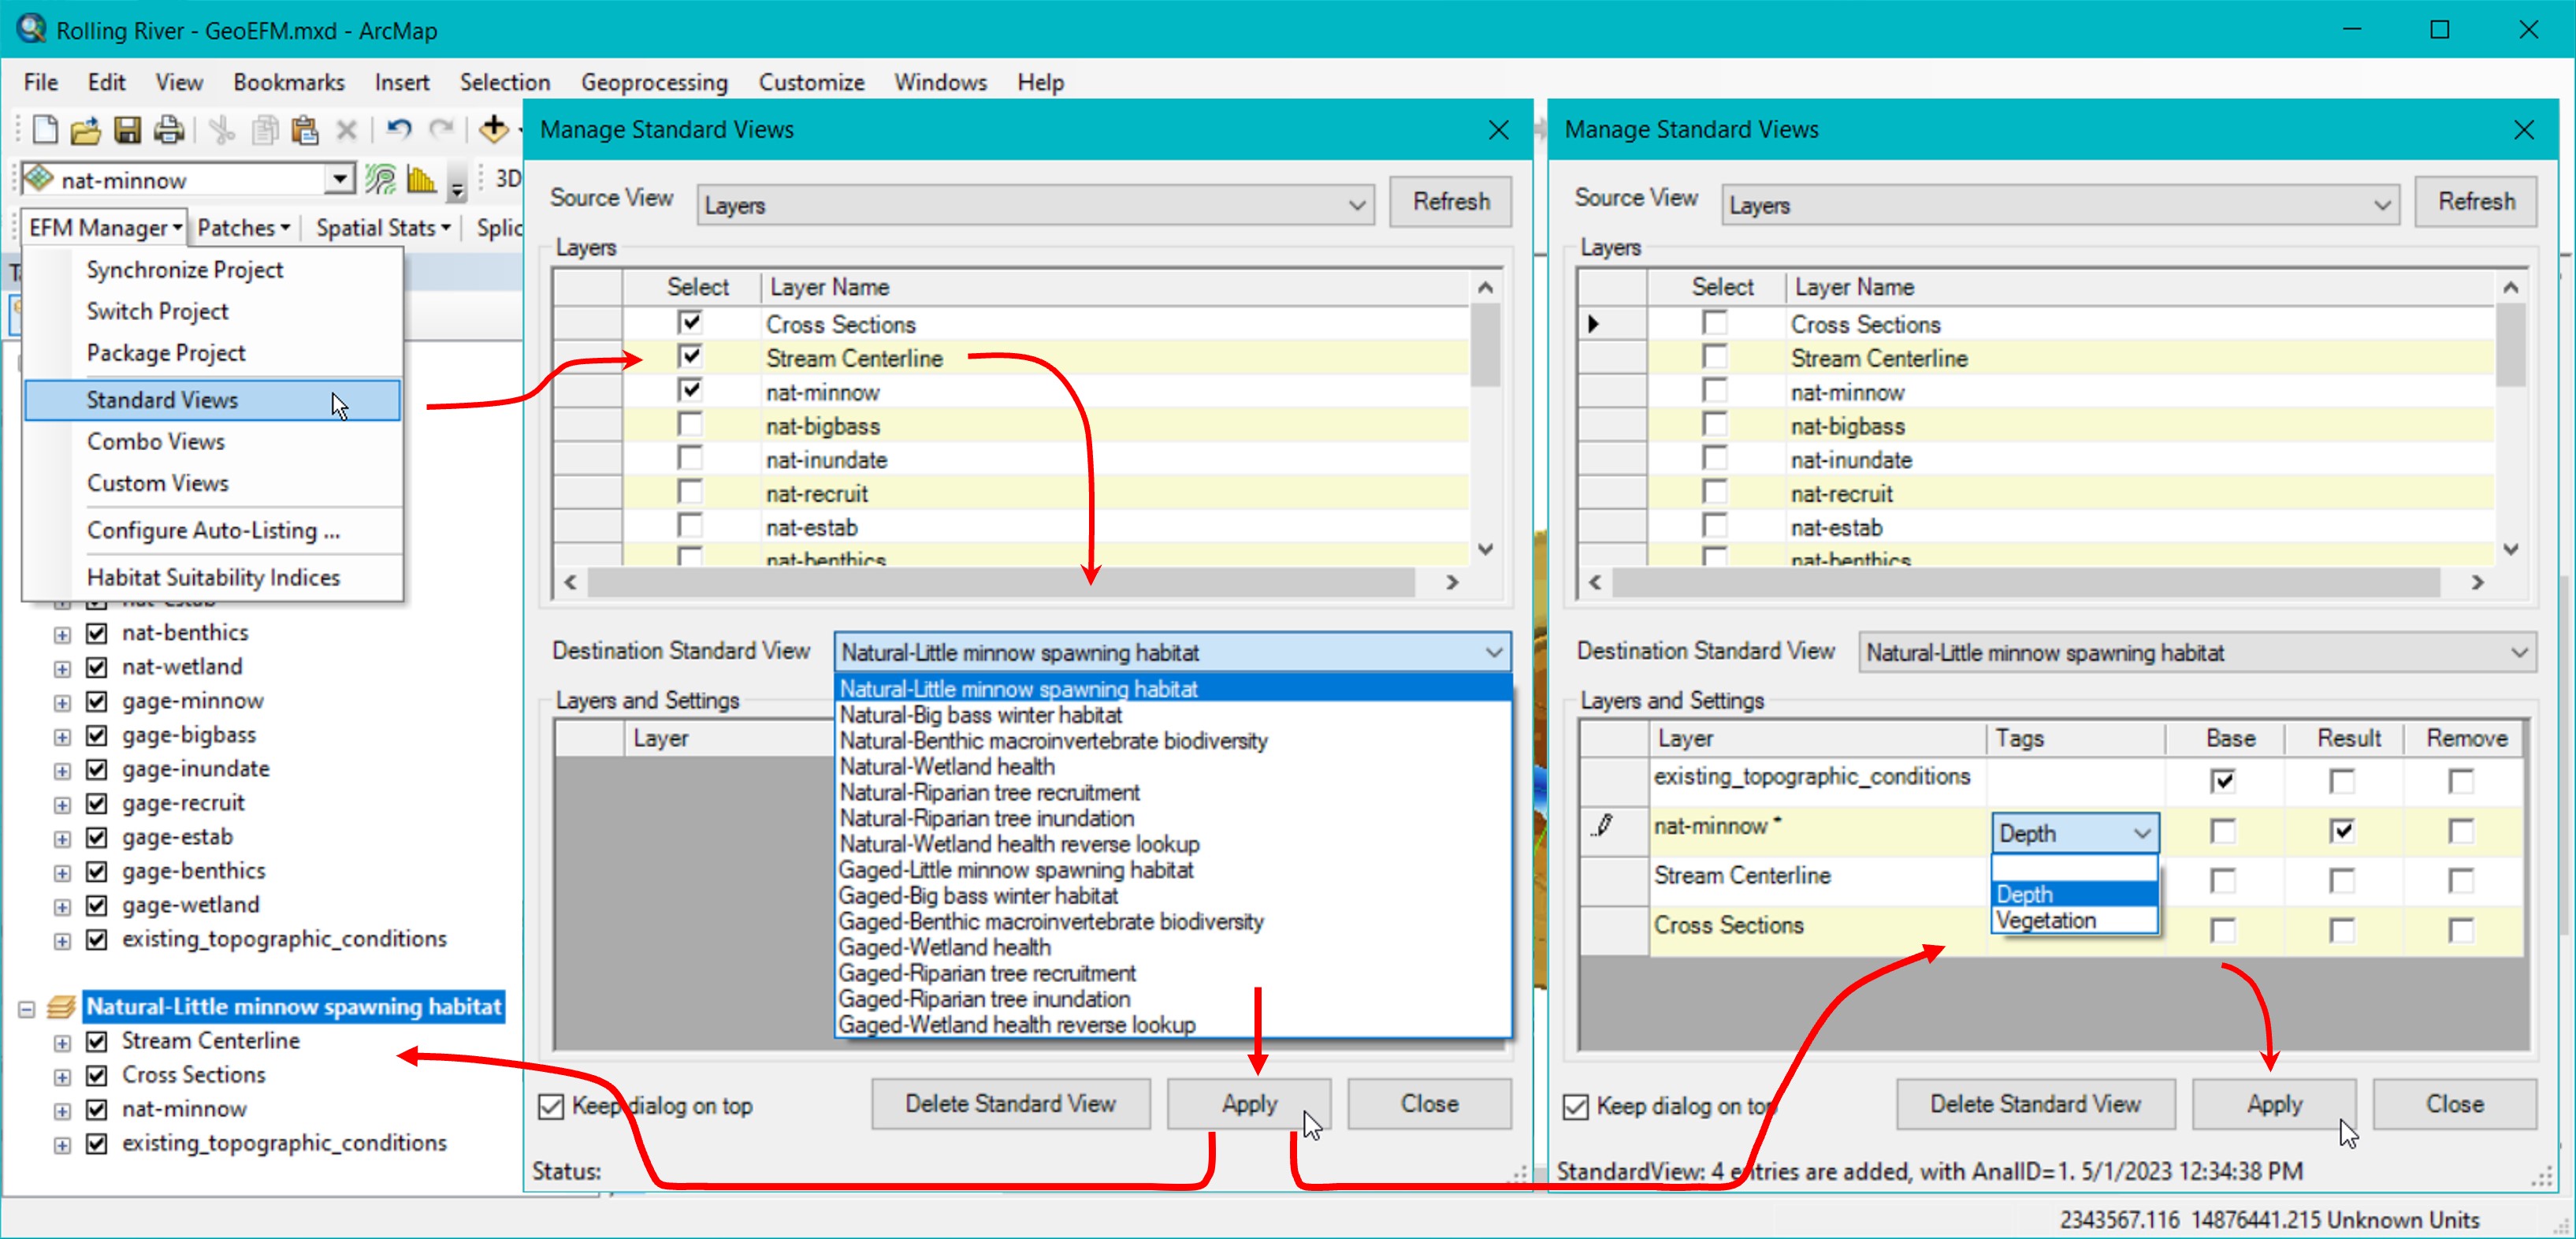Click the Paste clipboard icon

(305, 130)
